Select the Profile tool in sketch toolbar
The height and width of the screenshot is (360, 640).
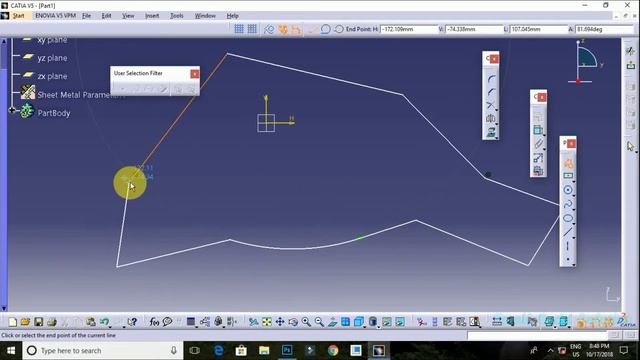(x=568, y=163)
